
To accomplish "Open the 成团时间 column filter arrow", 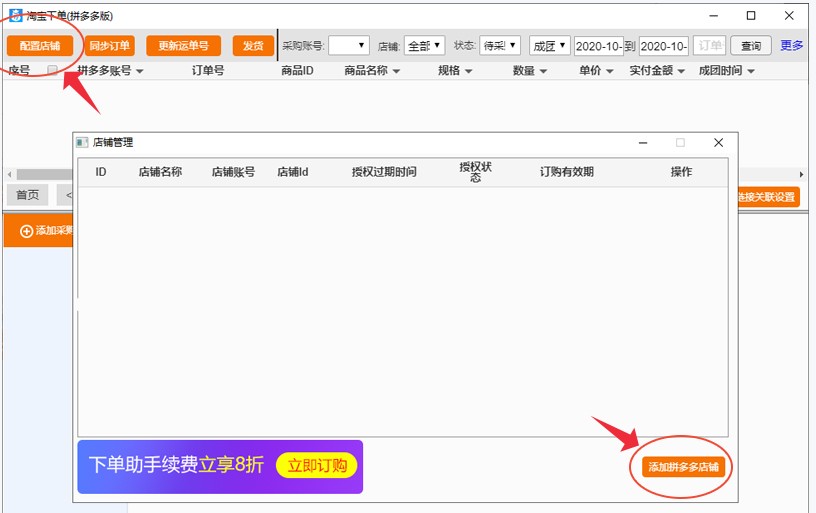I will (751, 71).
